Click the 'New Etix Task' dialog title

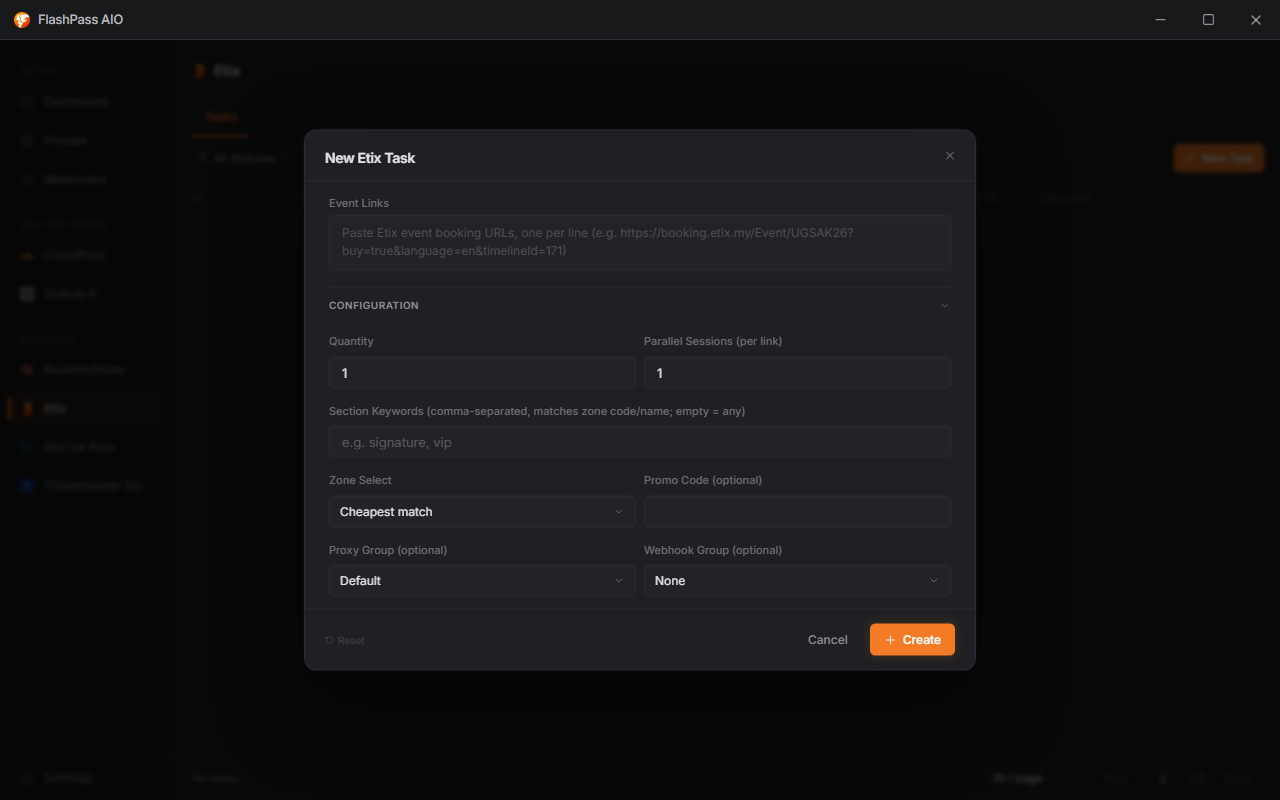tap(370, 158)
